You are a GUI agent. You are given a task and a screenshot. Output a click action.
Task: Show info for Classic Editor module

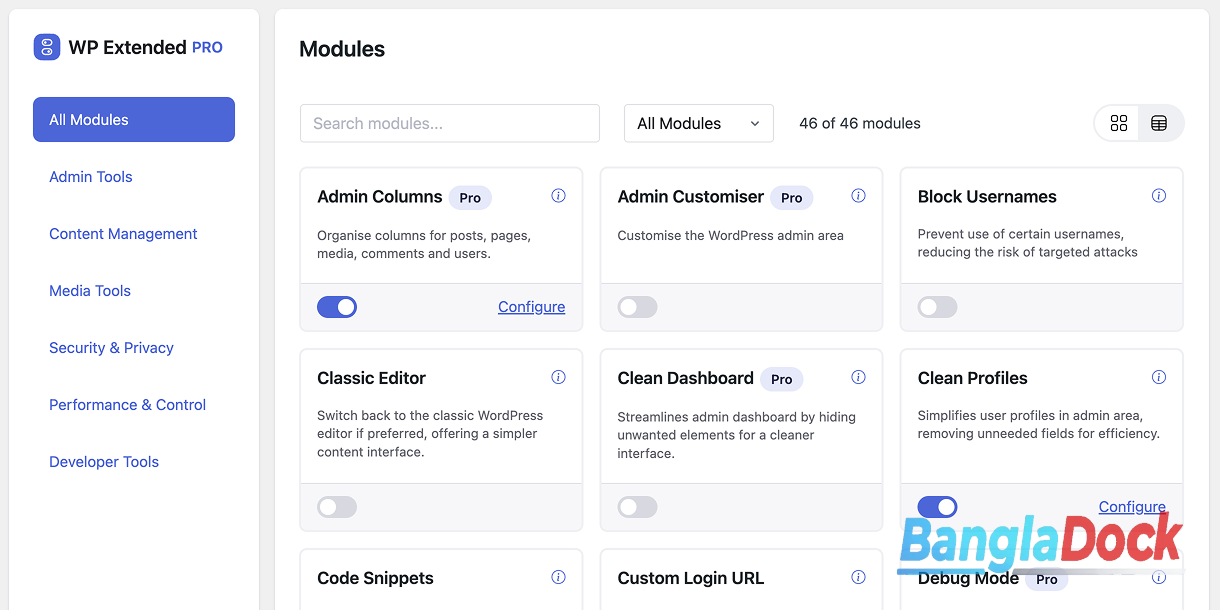pyautogui.click(x=558, y=377)
